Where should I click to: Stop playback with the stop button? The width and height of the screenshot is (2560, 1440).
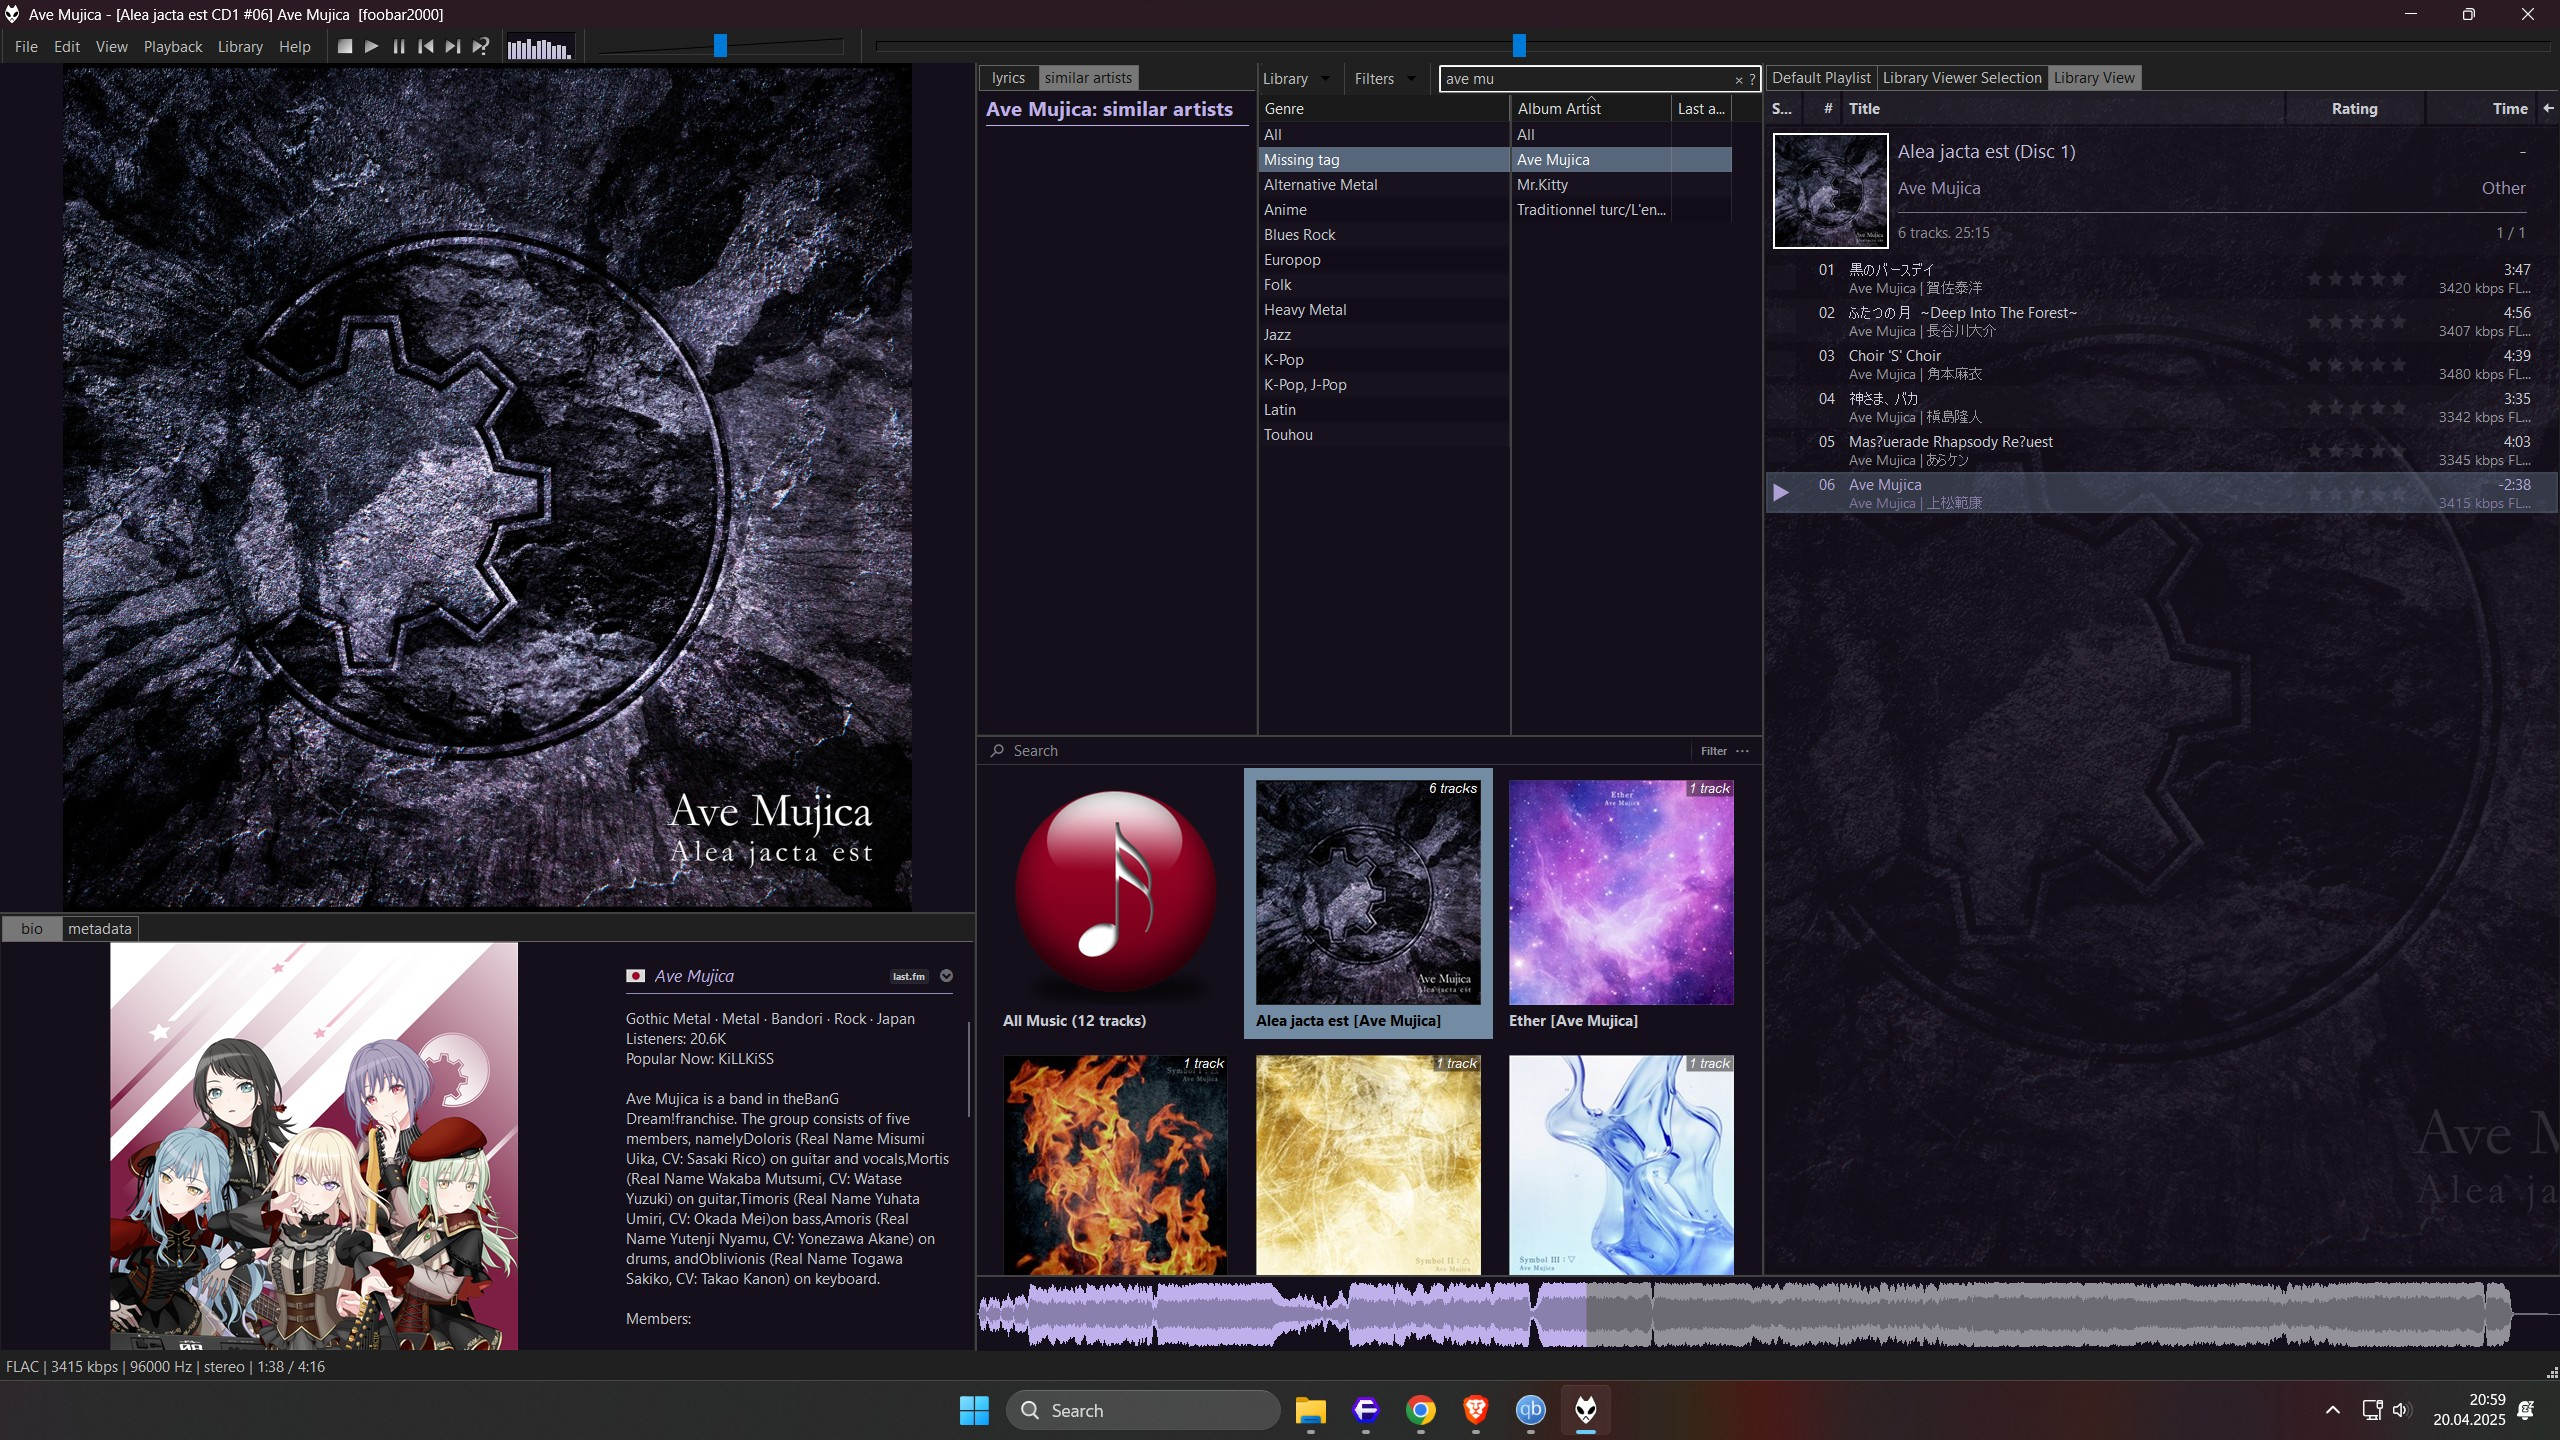click(x=345, y=46)
